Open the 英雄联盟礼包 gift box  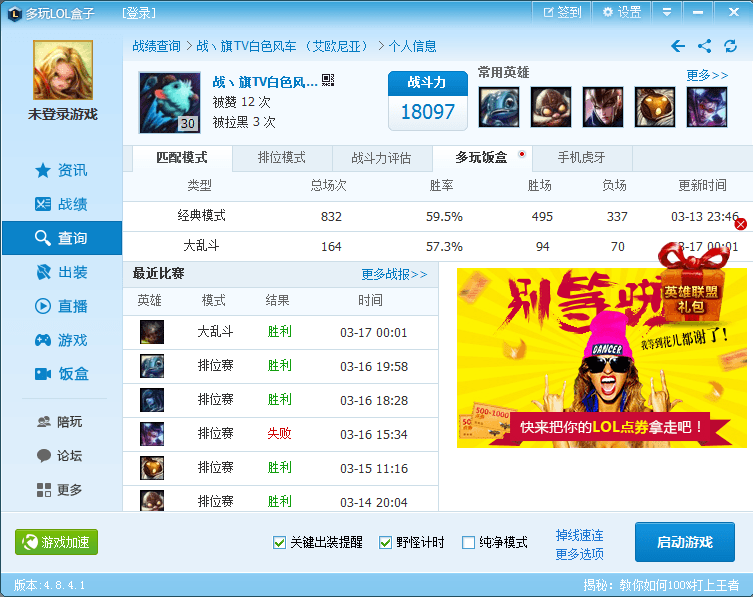pyautogui.click(x=692, y=283)
